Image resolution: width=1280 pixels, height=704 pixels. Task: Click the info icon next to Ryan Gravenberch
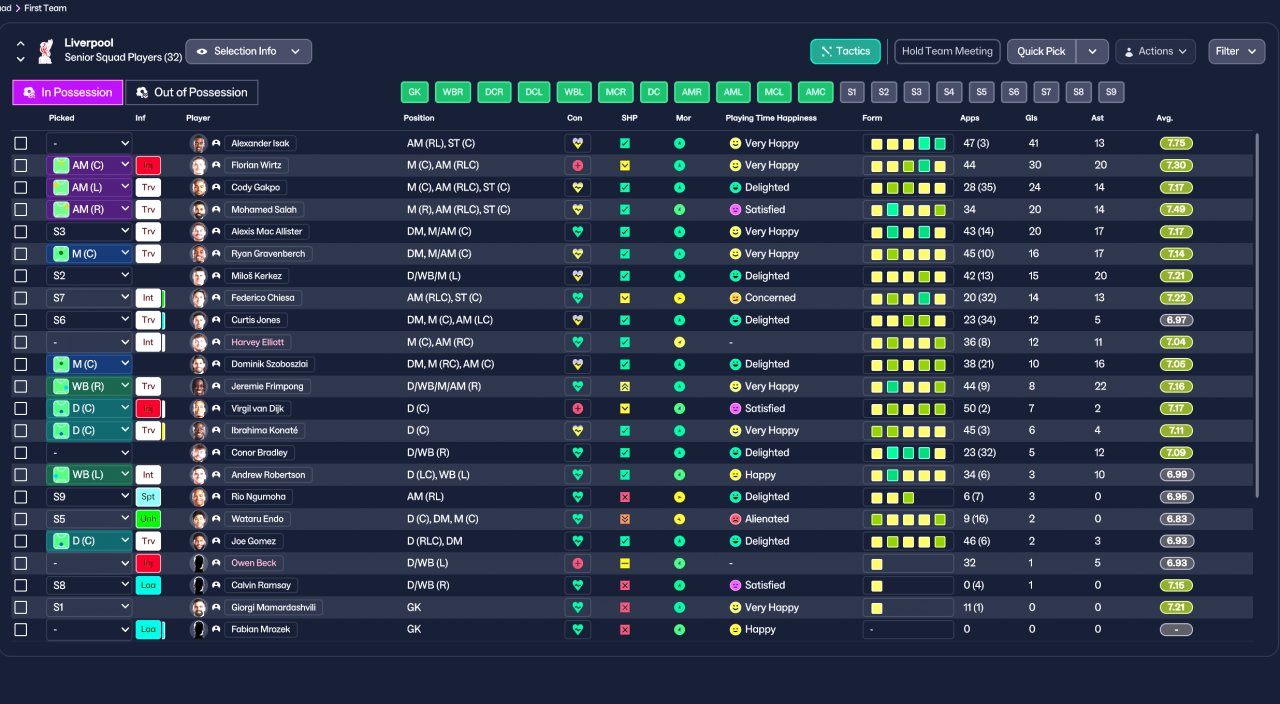(x=216, y=254)
